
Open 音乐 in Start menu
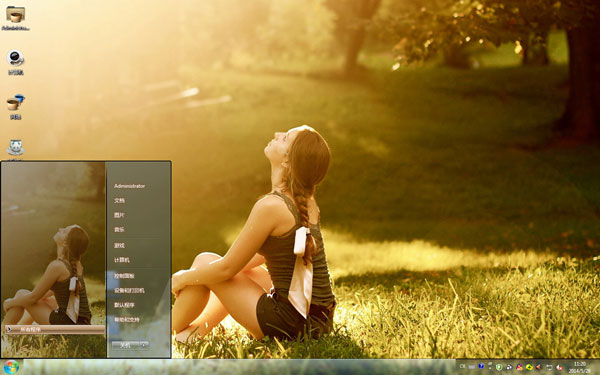[x=119, y=230]
